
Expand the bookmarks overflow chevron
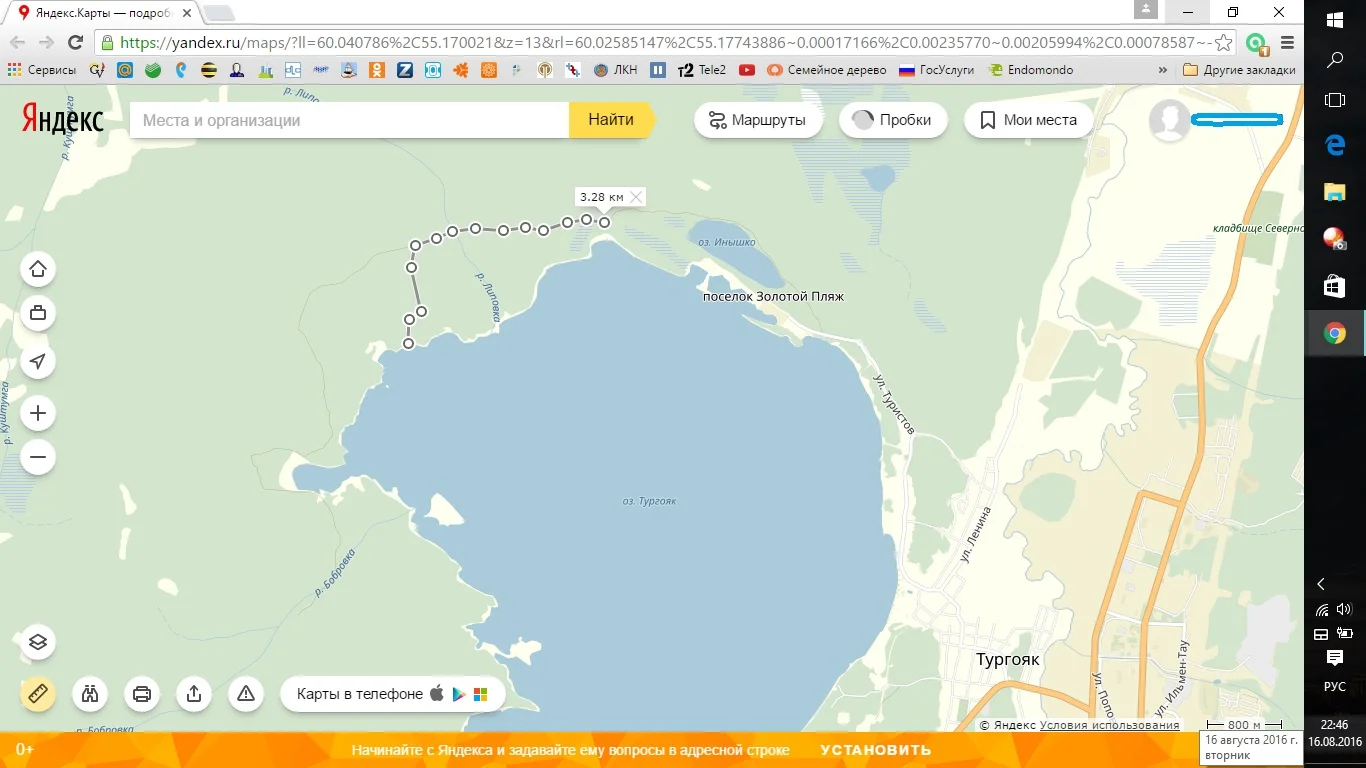point(1162,70)
